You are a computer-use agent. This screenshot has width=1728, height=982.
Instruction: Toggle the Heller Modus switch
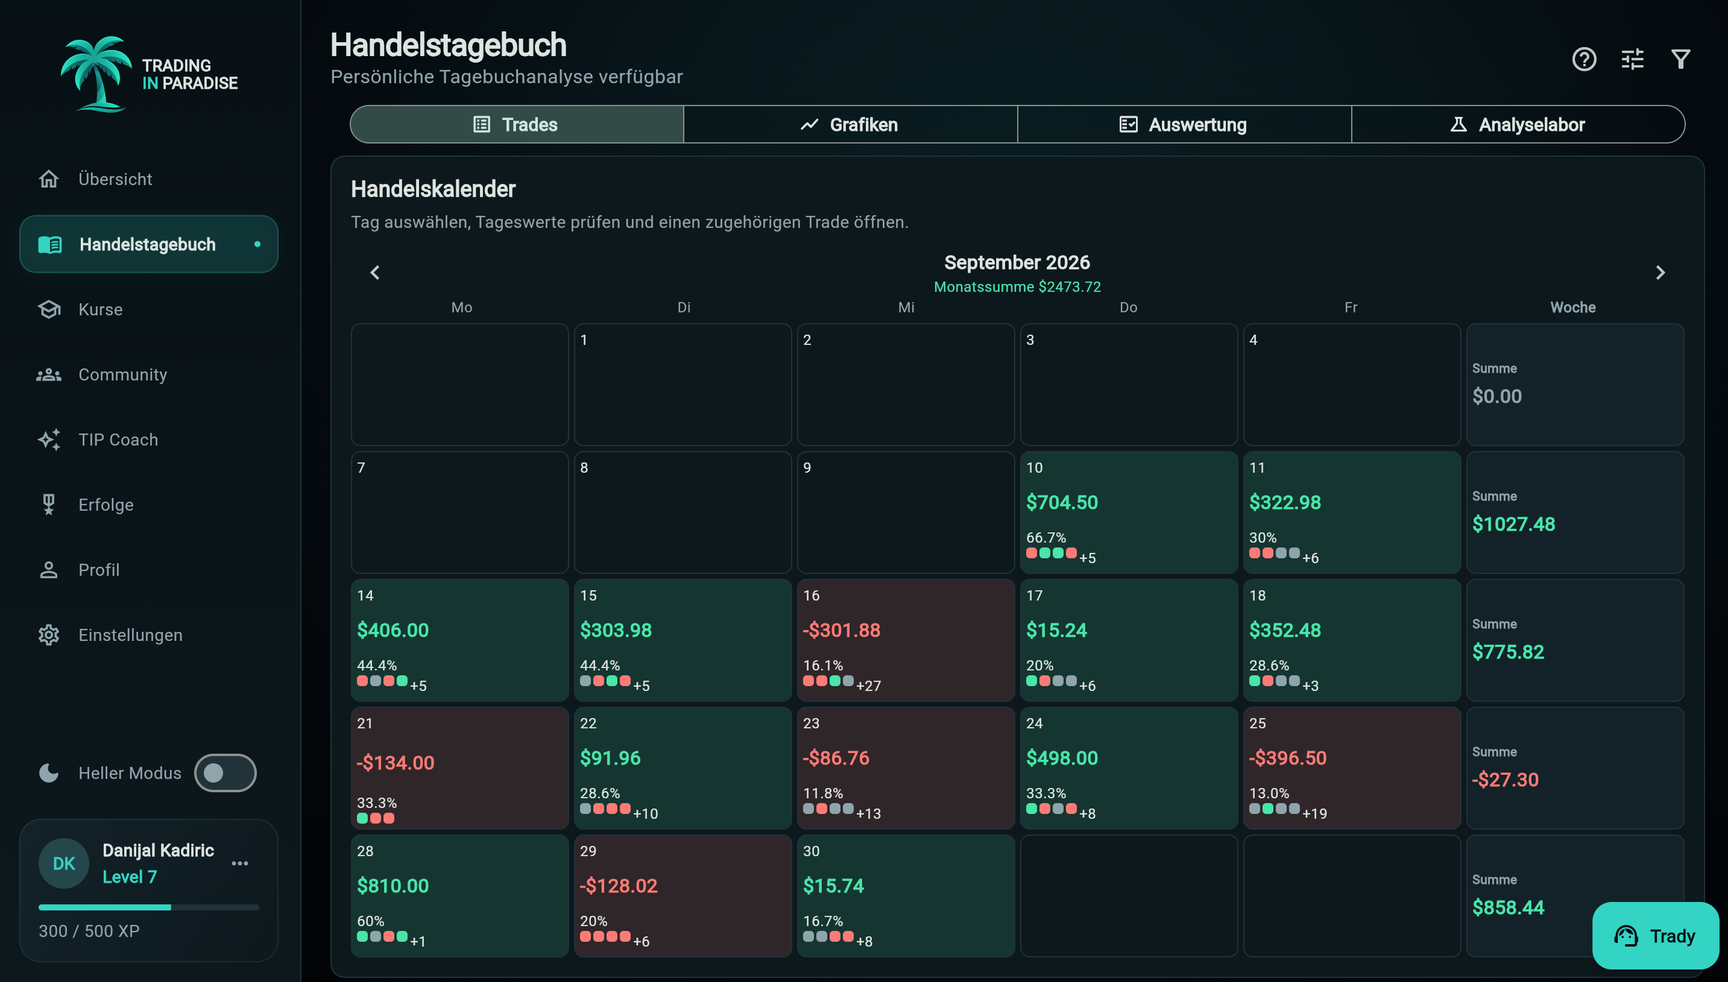pyautogui.click(x=225, y=773)
